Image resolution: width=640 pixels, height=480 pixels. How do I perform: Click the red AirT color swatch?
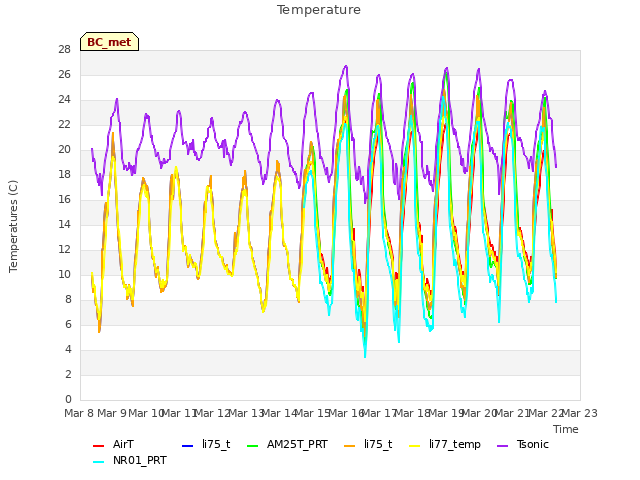(98, 446)
